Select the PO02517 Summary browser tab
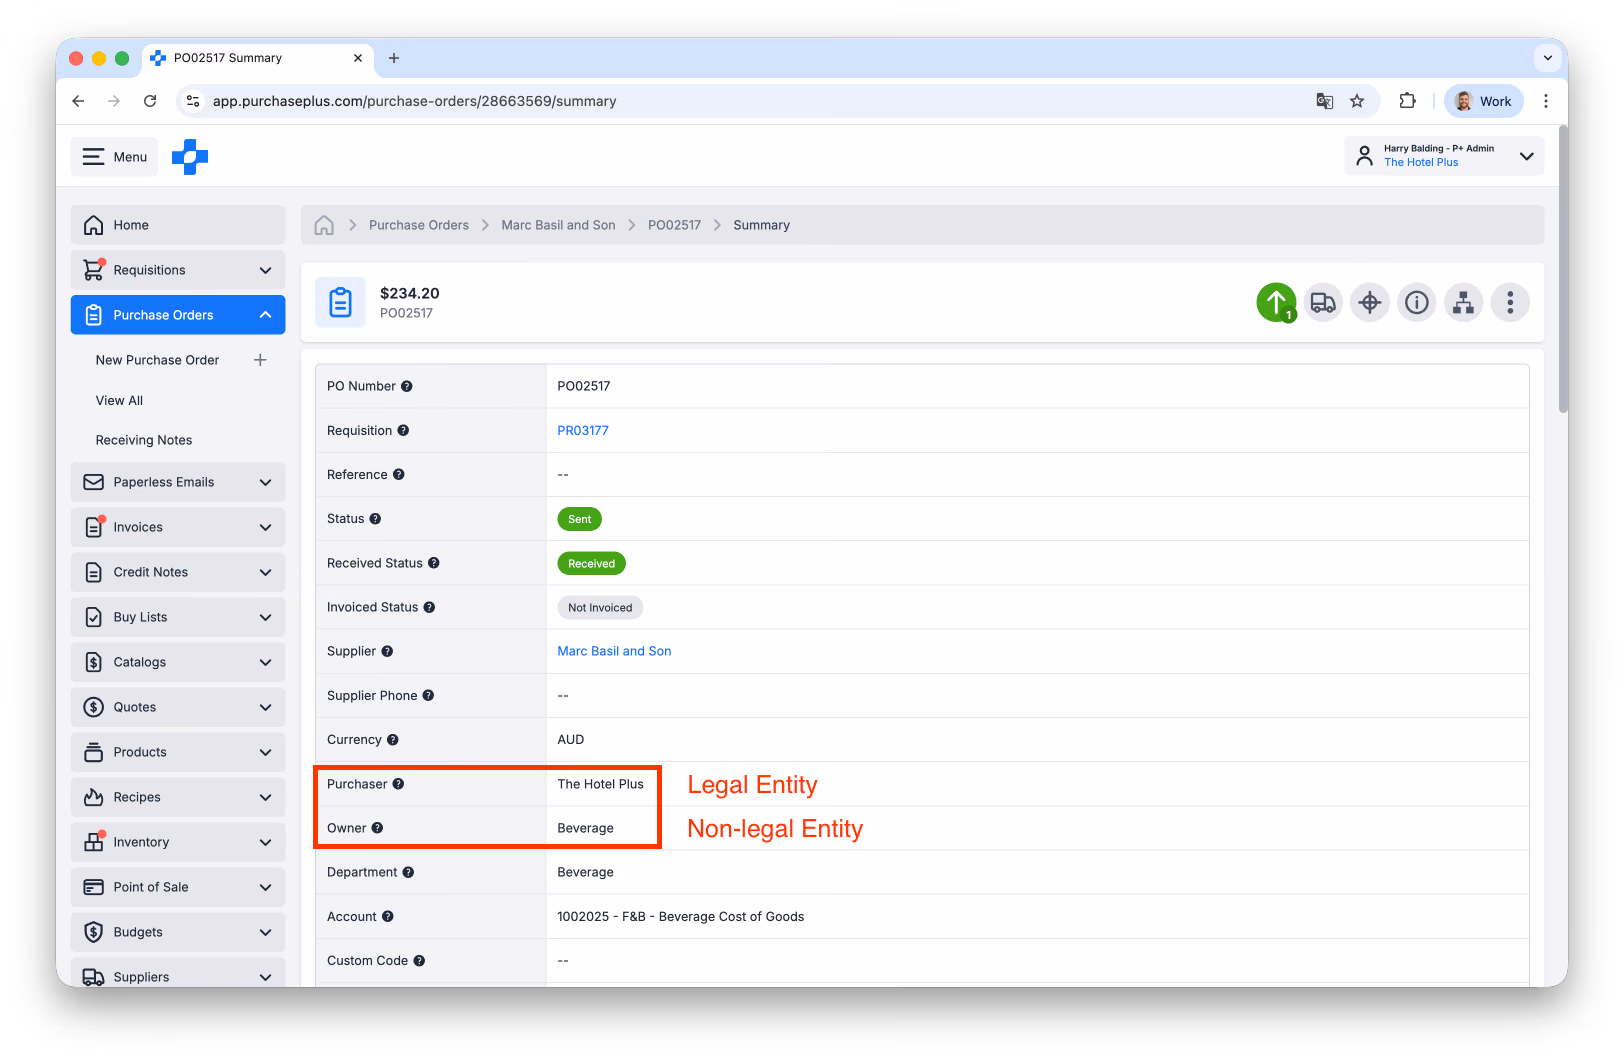 257,58
